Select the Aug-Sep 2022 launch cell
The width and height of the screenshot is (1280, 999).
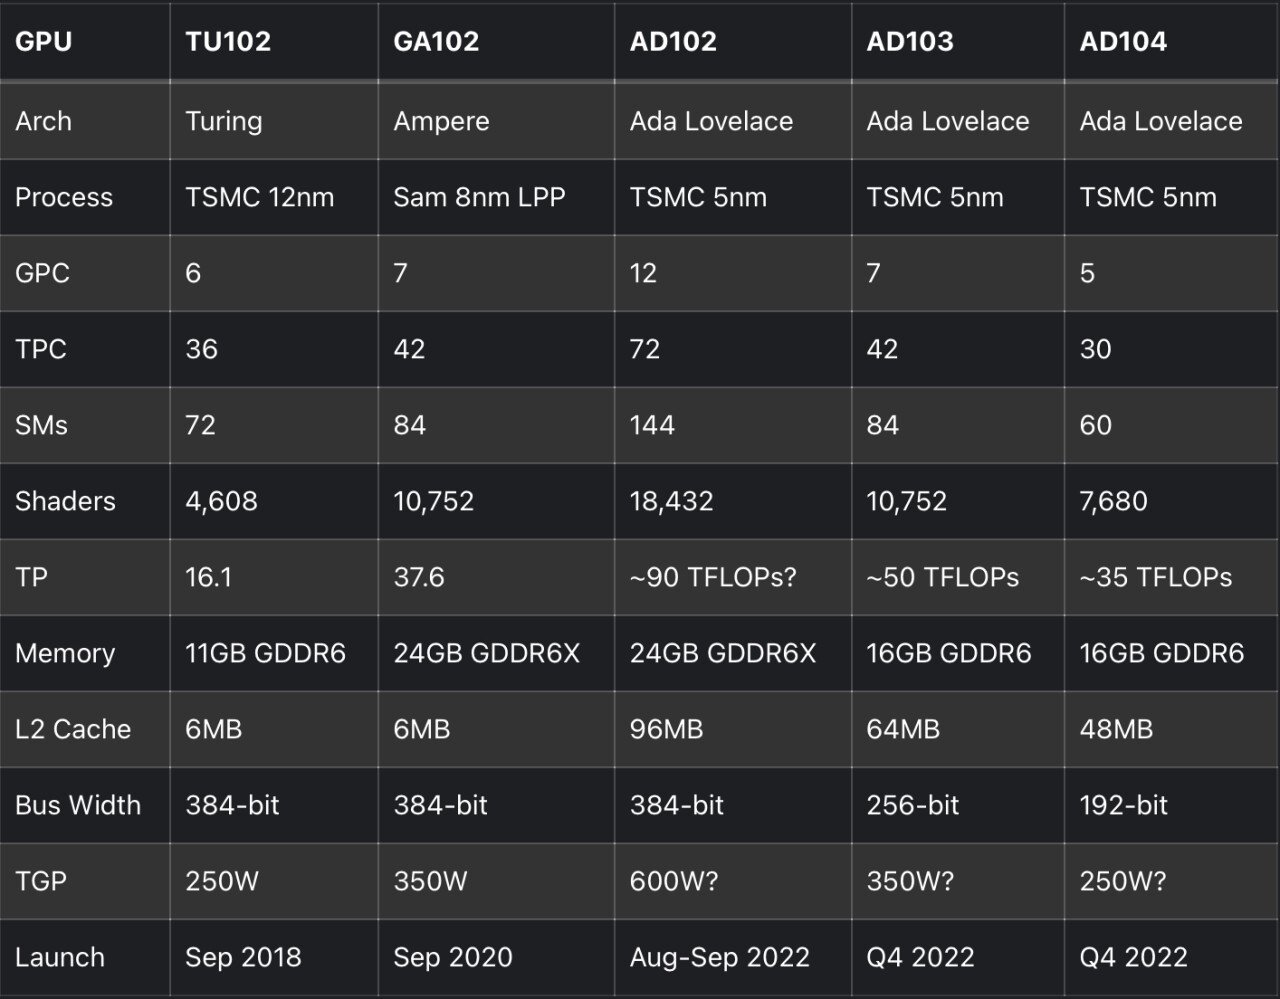pos(719,957)
